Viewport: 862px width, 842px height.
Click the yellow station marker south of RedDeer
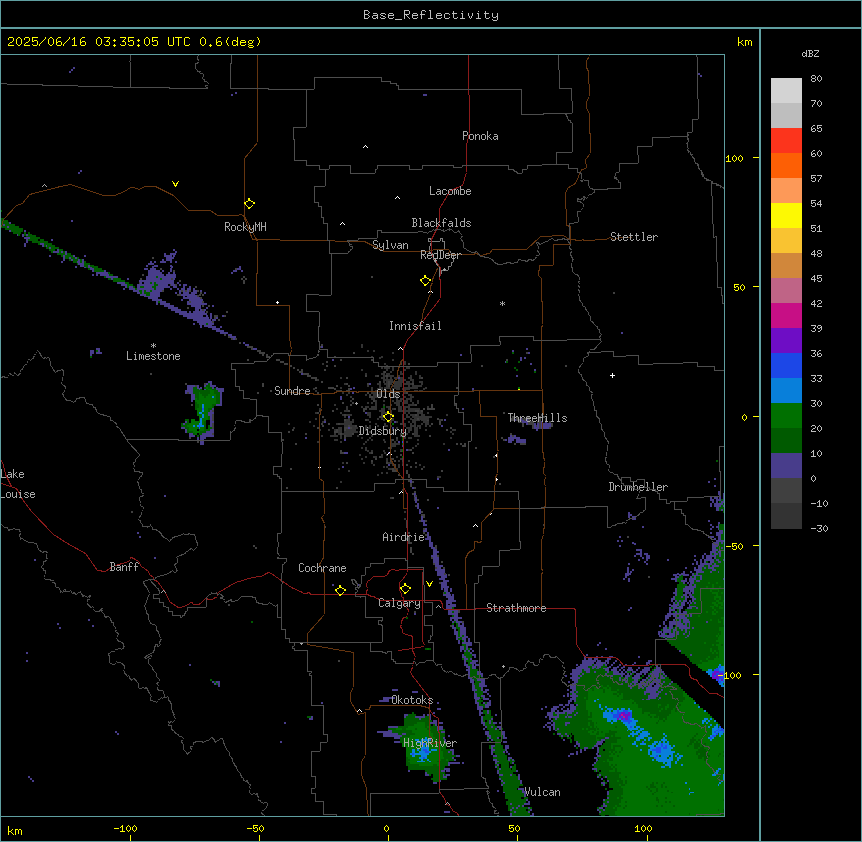(x=425, y=280)
